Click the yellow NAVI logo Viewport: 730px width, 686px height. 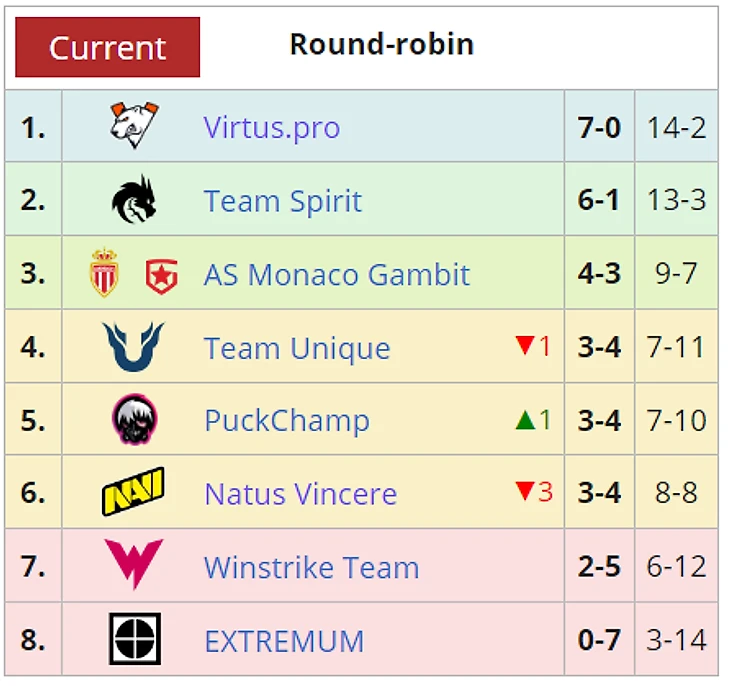(133, 492)
